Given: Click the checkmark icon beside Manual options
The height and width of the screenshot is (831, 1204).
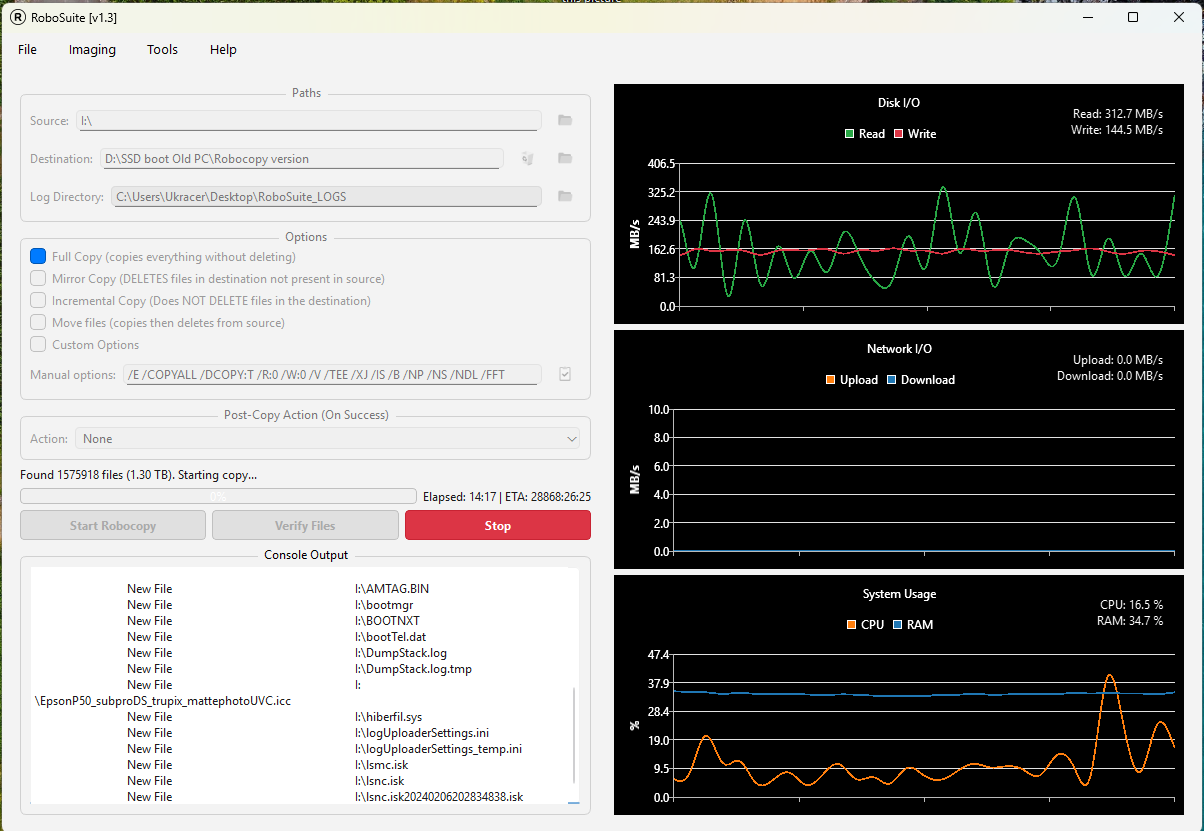Looking at the screenshot, I should point(565,374).
